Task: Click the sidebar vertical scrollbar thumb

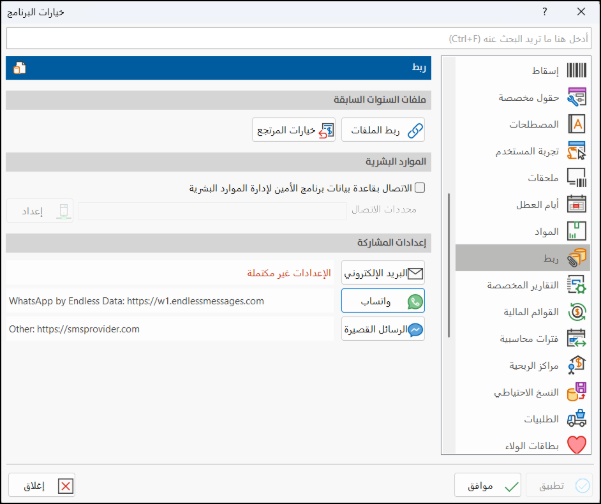Action: pyautogui.click(x=449, y=265)
